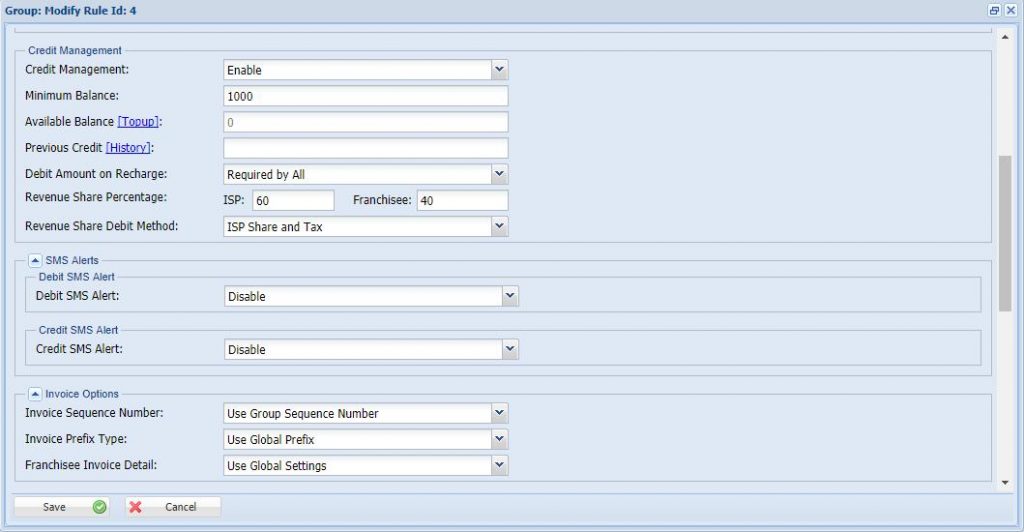Collapse the SMS Alerts section
1024x532 pixels.
pos(35,260)
